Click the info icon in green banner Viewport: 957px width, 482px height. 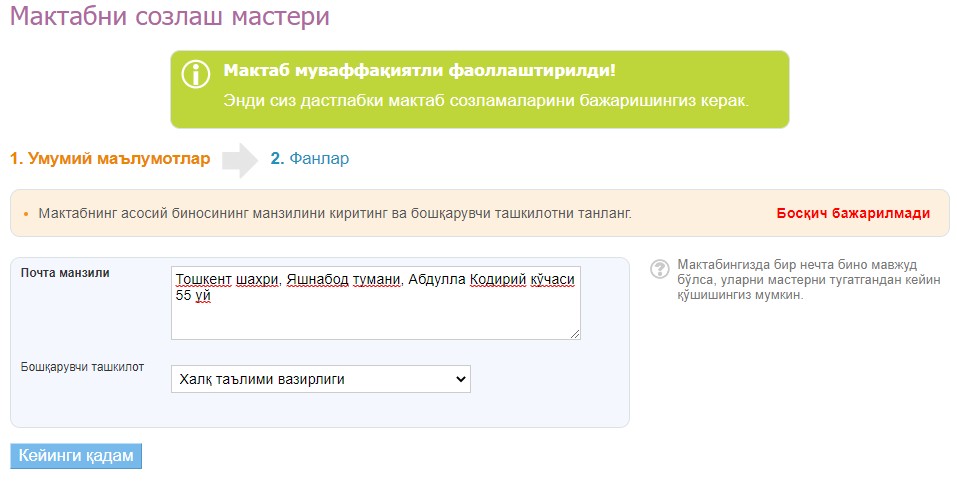tap(197, 74)
